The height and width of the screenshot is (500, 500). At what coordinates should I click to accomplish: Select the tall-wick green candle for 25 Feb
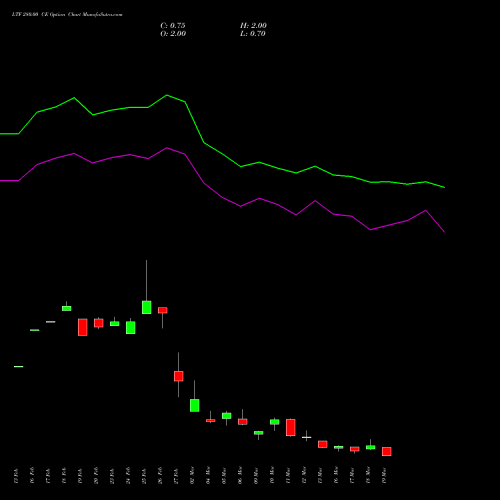click(x=146, y=307)
